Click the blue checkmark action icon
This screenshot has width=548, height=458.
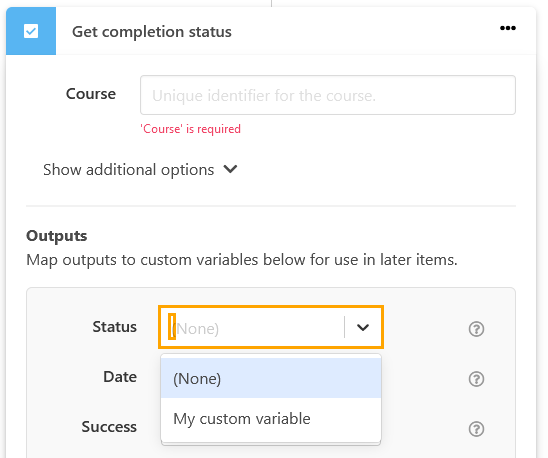tap(31, 31)
